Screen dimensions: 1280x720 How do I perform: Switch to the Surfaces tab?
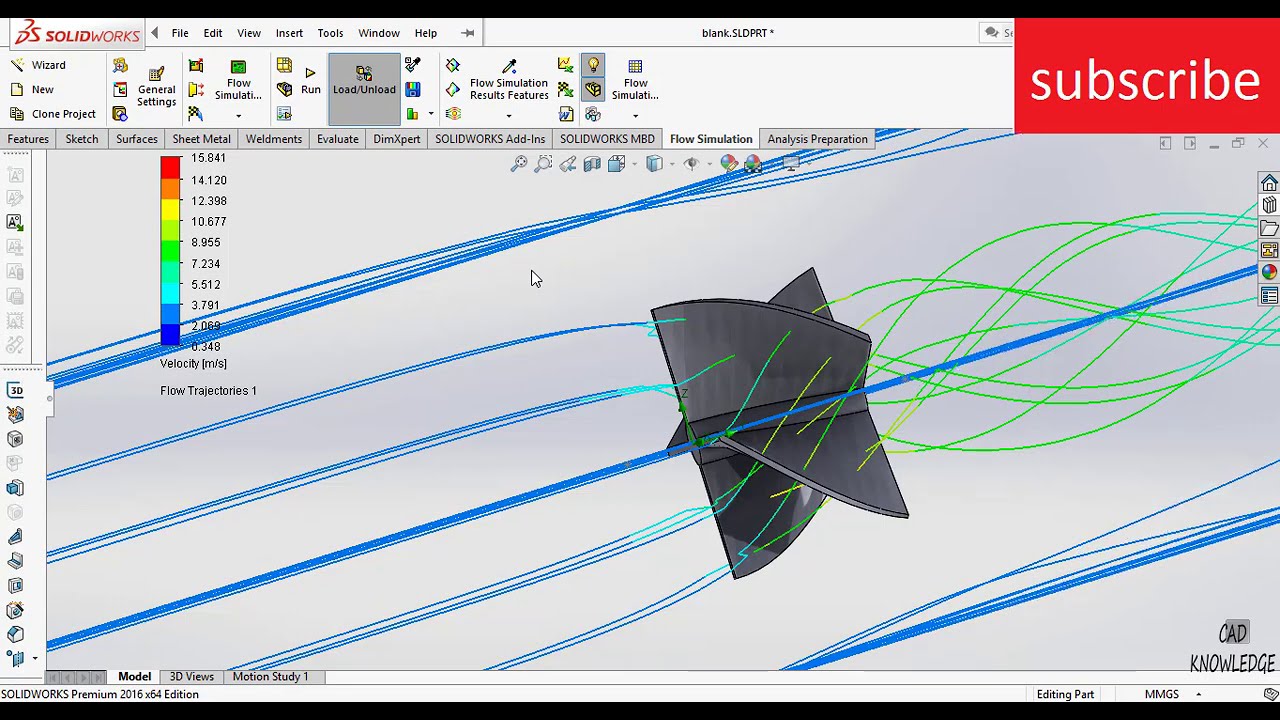pyautogui.click(x=137, y=139)
